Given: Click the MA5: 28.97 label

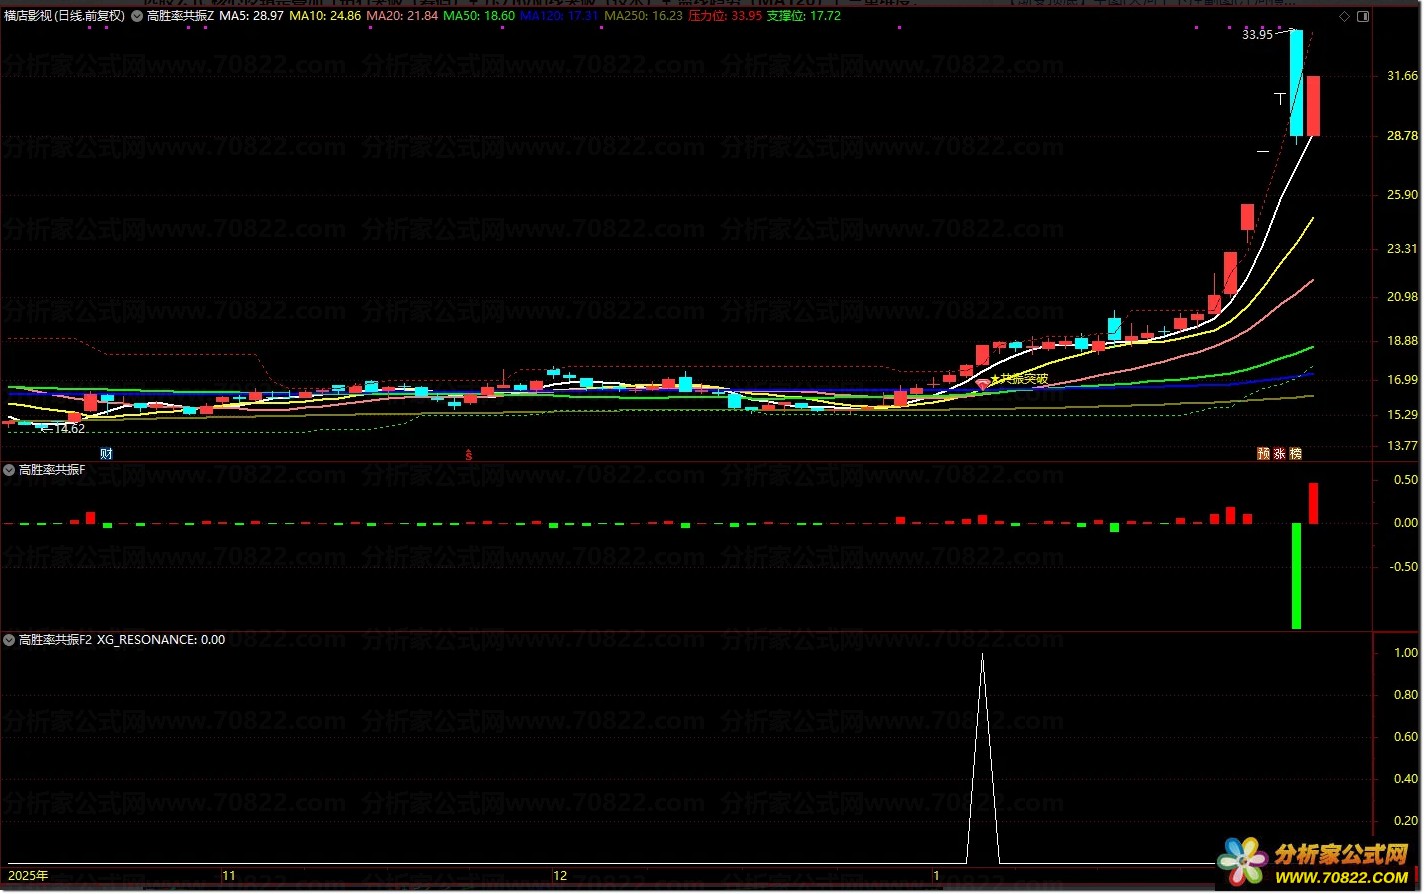Looking at the screenshot, I should pyautogui.click(x=251, y=16).
